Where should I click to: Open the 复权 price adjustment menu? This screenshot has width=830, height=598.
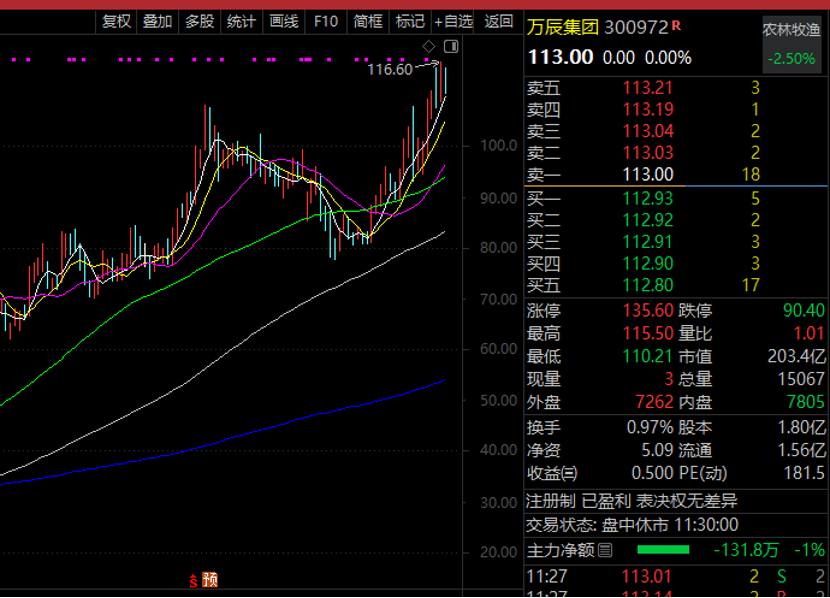point(116,21)
